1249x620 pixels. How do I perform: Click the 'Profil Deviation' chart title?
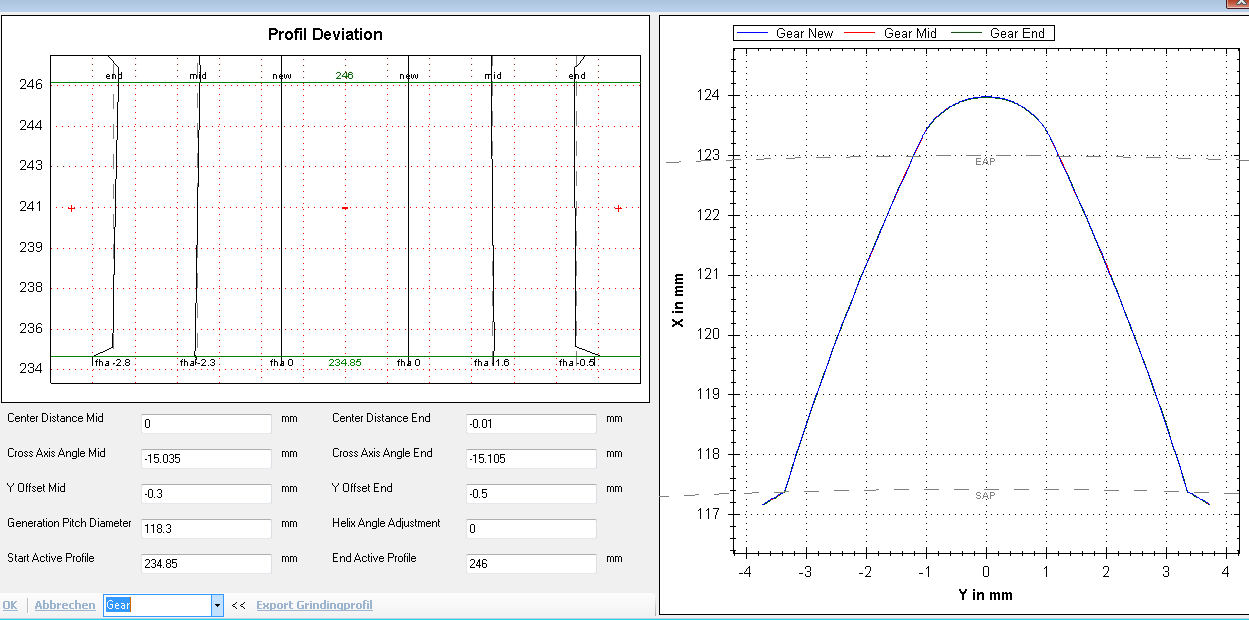(325, 34)
